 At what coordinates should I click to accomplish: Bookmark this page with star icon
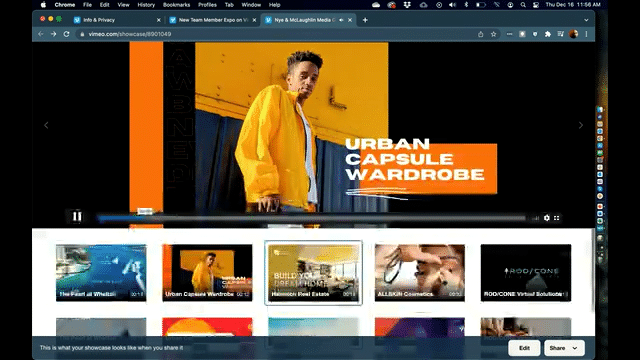click(x=493, y=34)
